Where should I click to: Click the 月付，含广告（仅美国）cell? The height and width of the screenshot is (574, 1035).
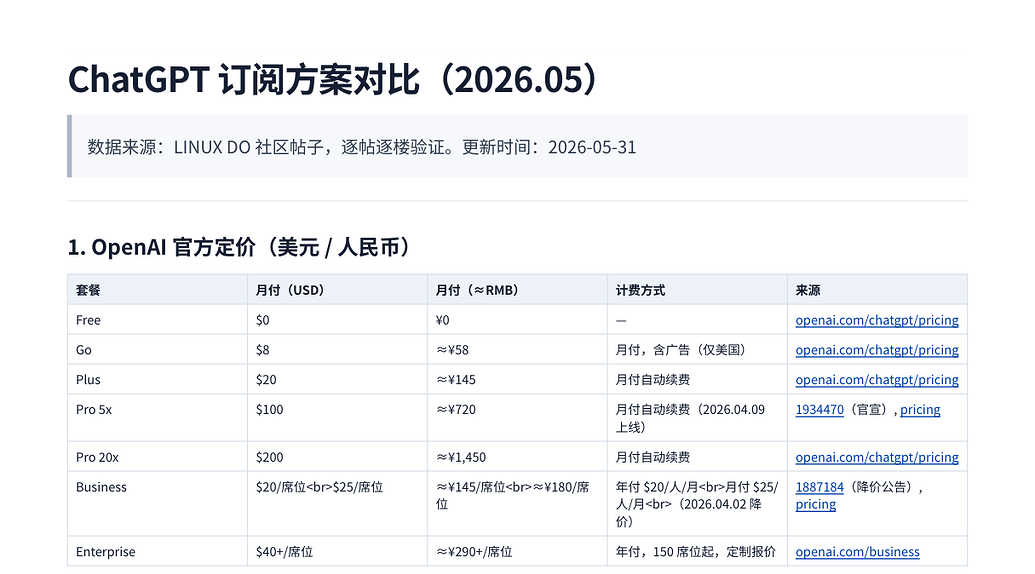tap(697, 350)
